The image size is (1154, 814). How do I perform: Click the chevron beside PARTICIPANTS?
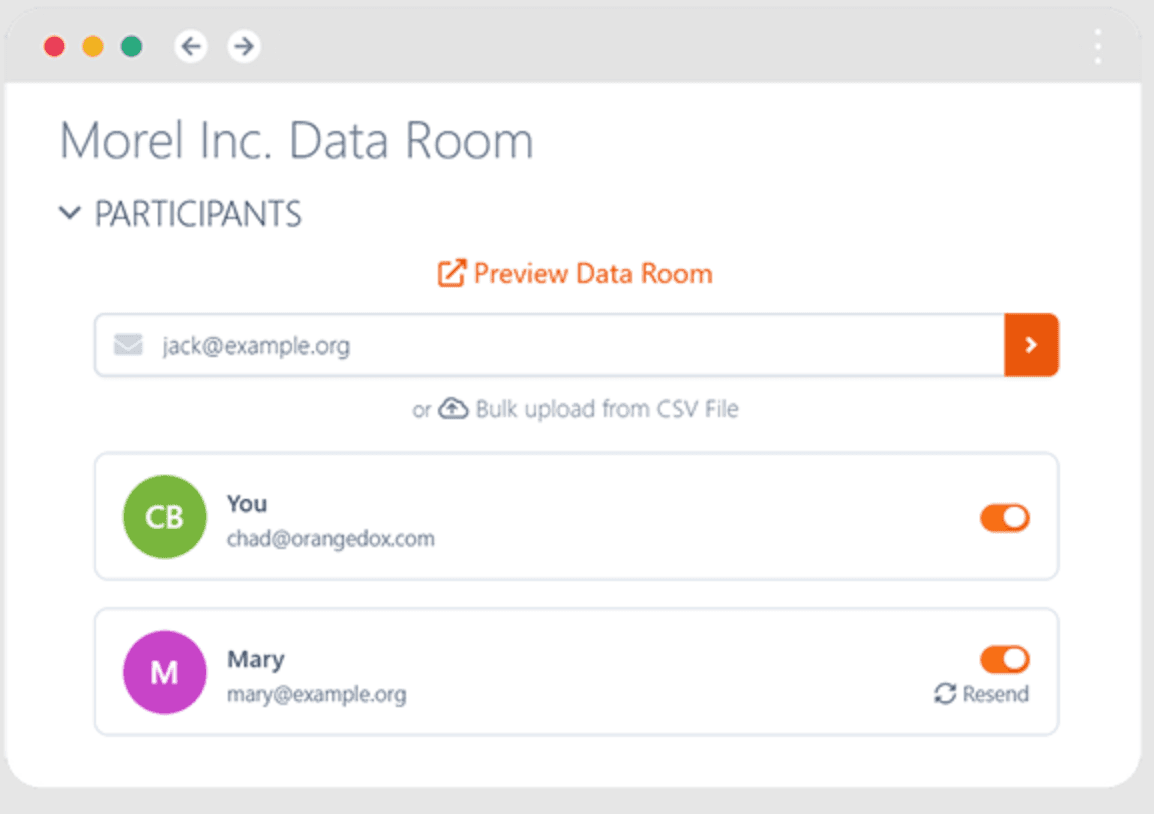69,213
